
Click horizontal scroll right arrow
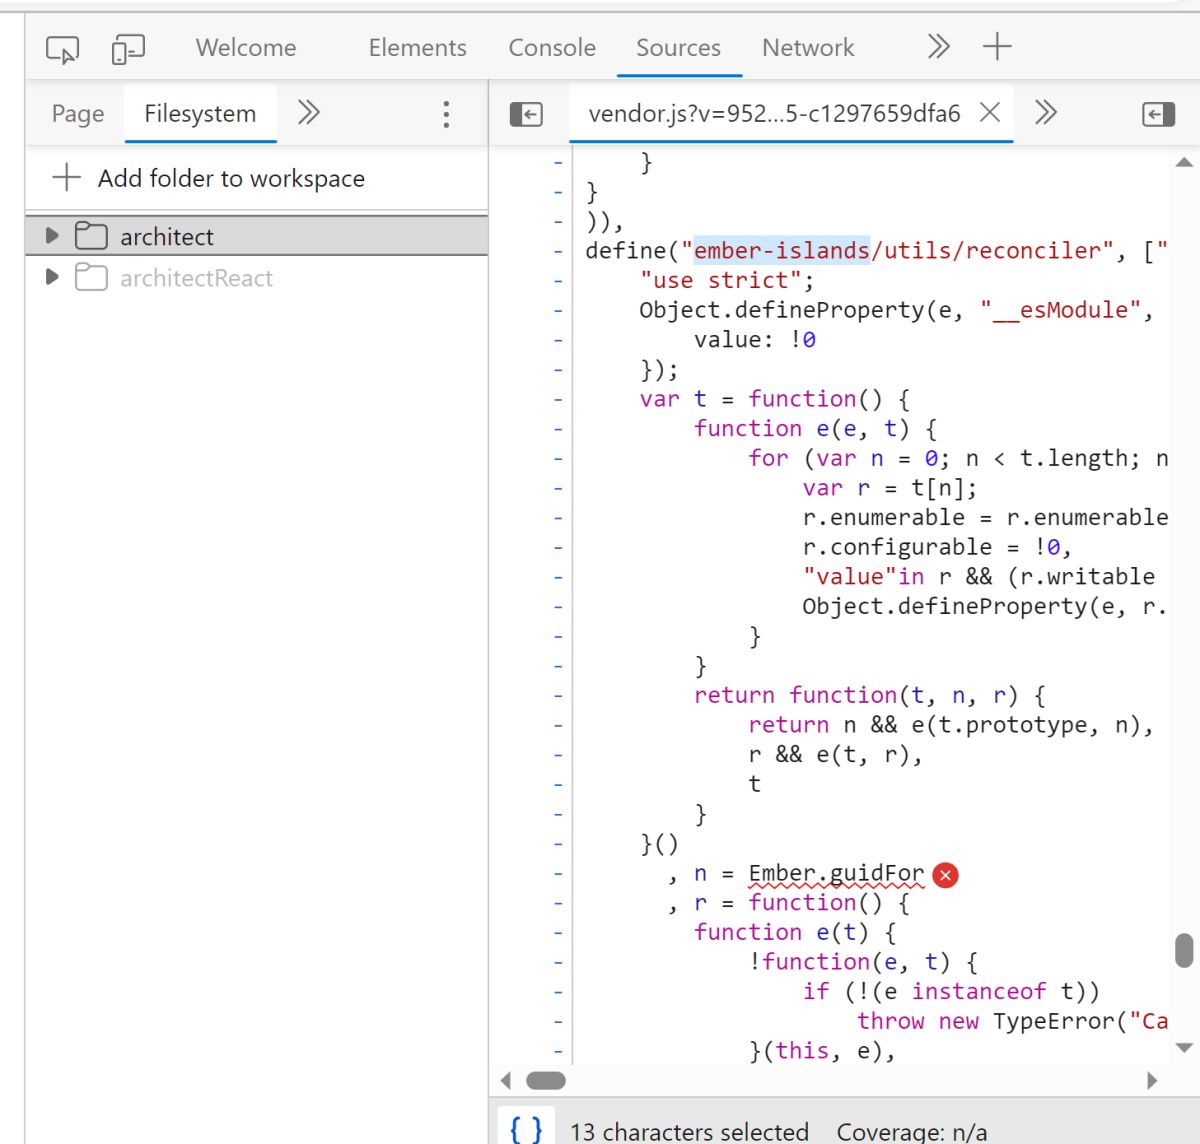coord(1152,1080)
